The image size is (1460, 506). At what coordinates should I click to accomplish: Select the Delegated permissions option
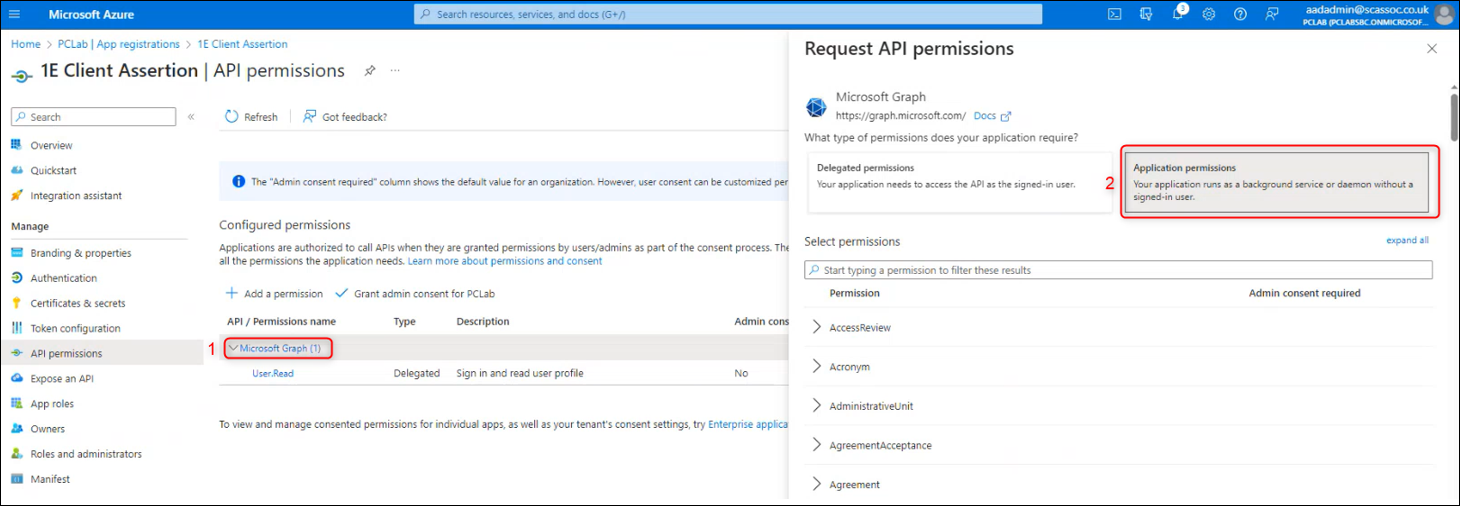point(959,183)
